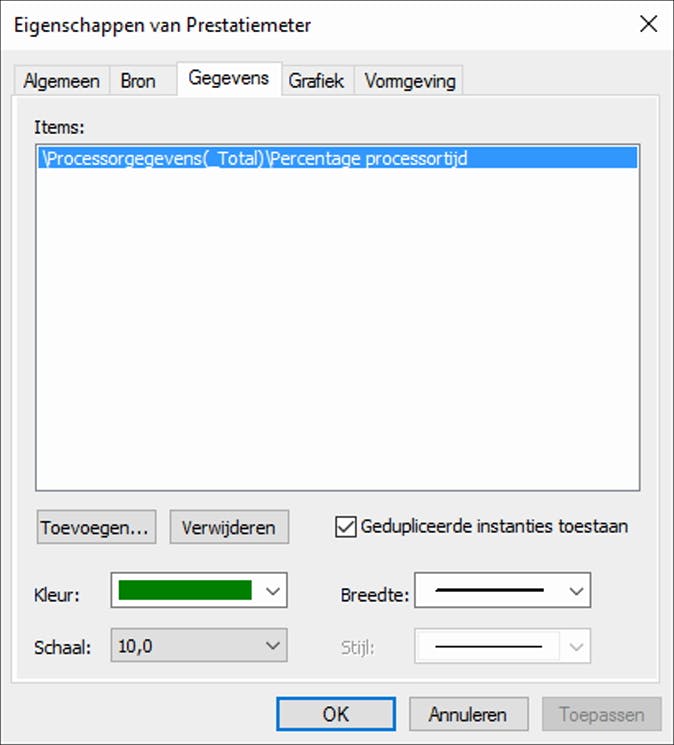Remove the counter with Verwijderen button
The height and width of the screenshot is (745, 674).
pos(229,527)
